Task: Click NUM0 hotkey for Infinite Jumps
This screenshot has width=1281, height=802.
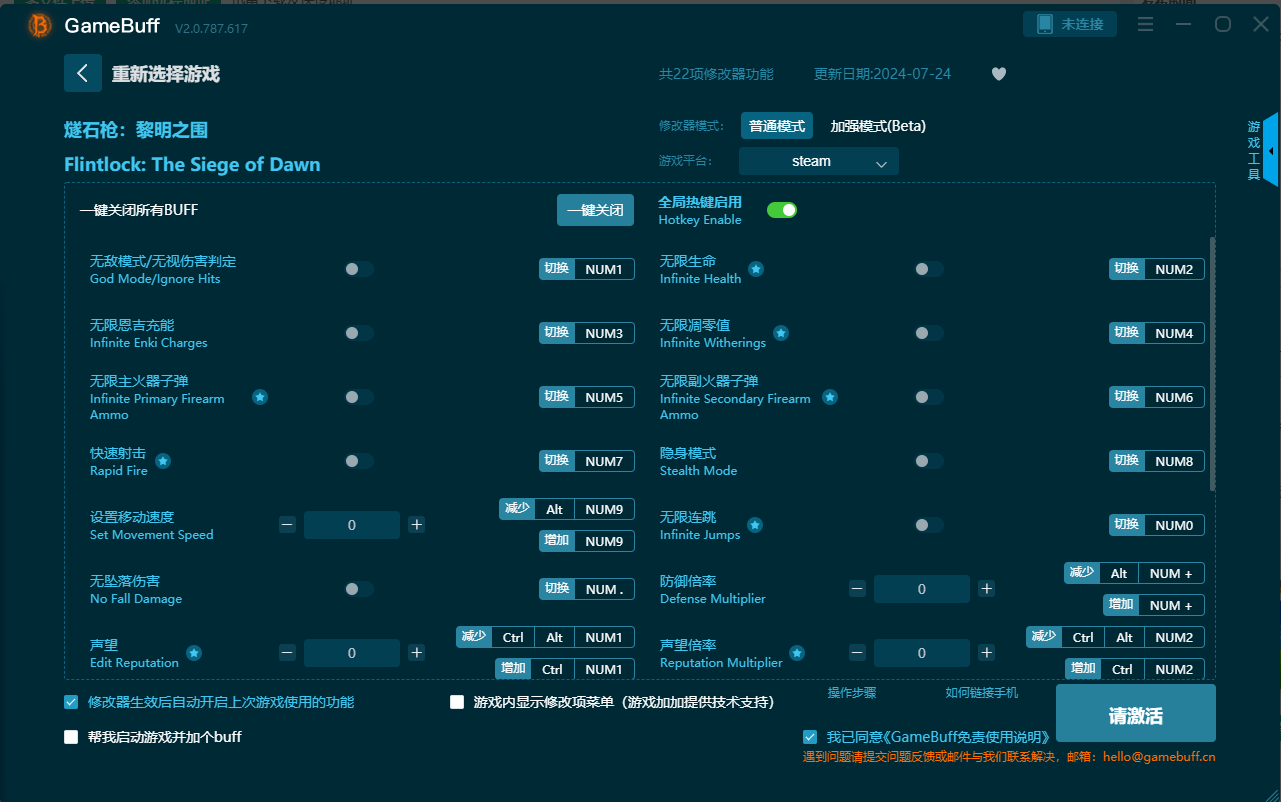Action: pos(1174,525)
